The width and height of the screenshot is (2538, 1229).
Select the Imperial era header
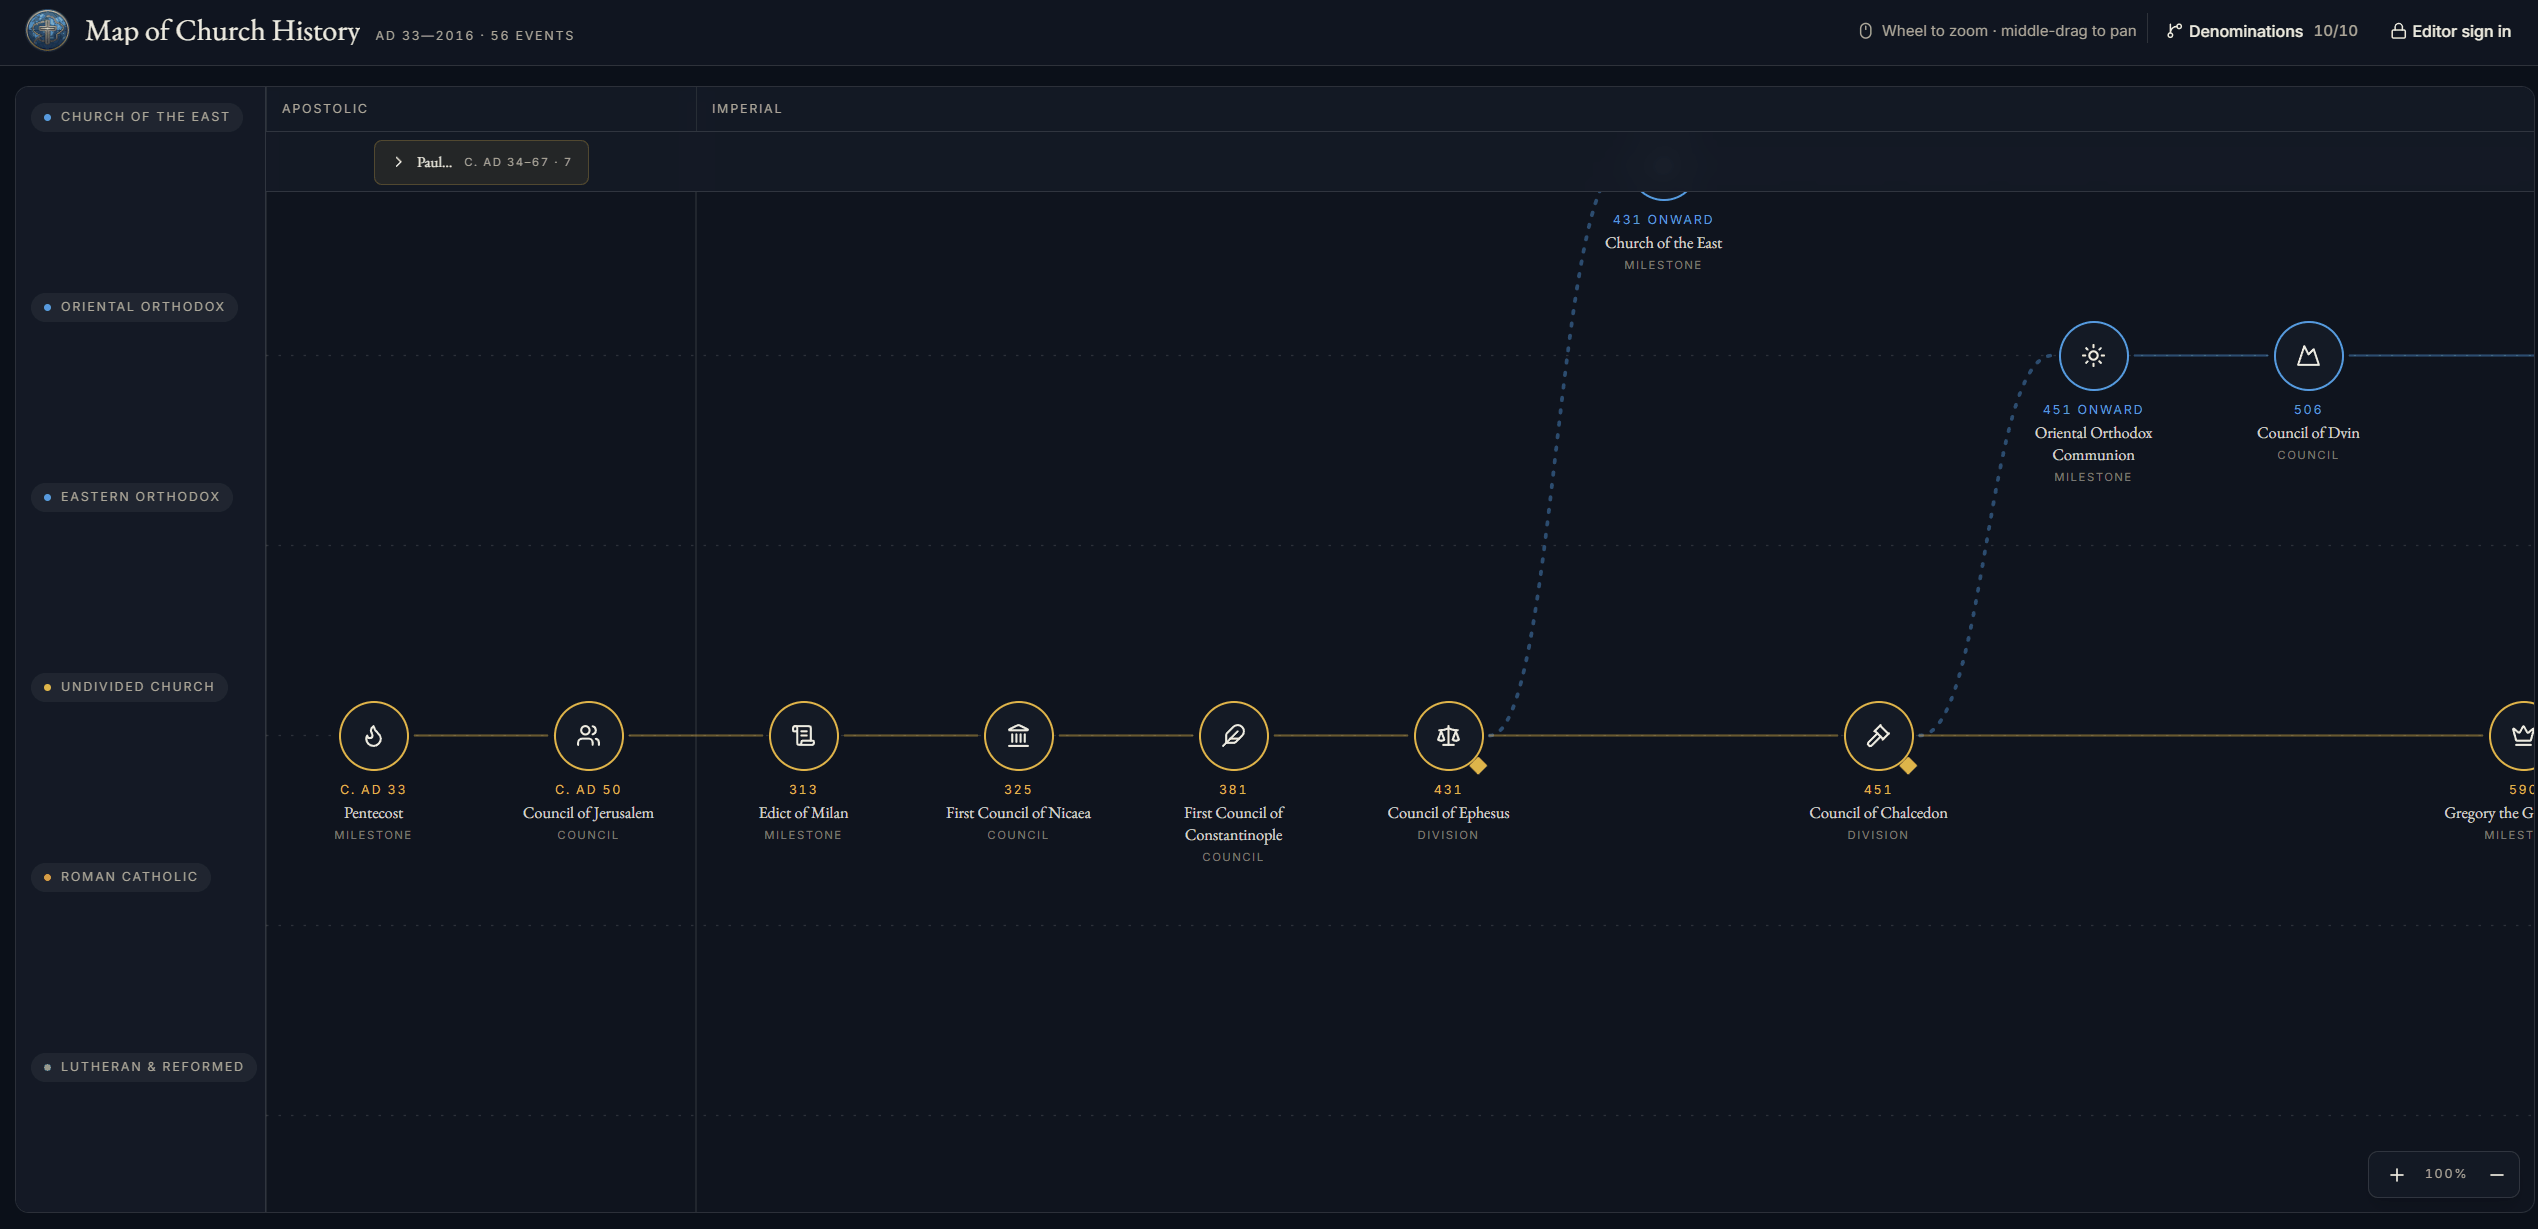coord(746,108)
